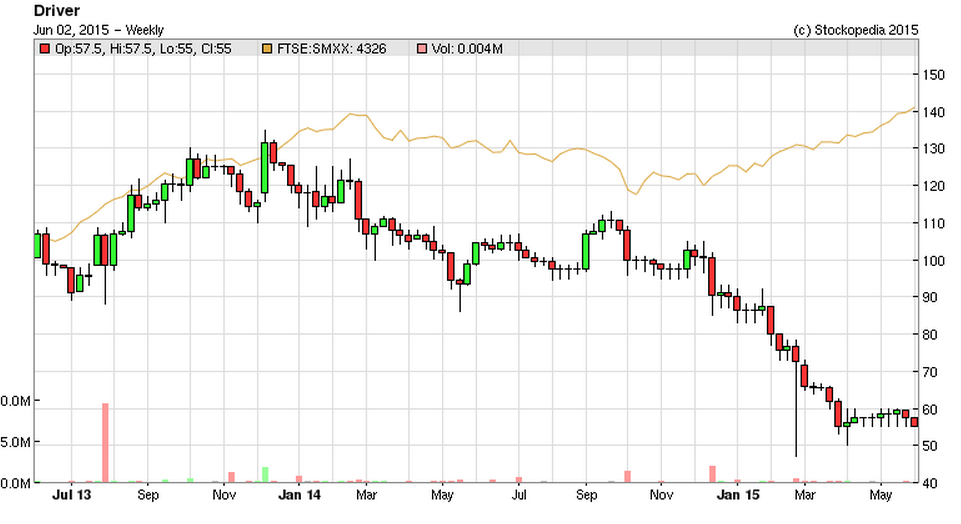
Task: Click the 130 price axis label
Action: (933, 149)
